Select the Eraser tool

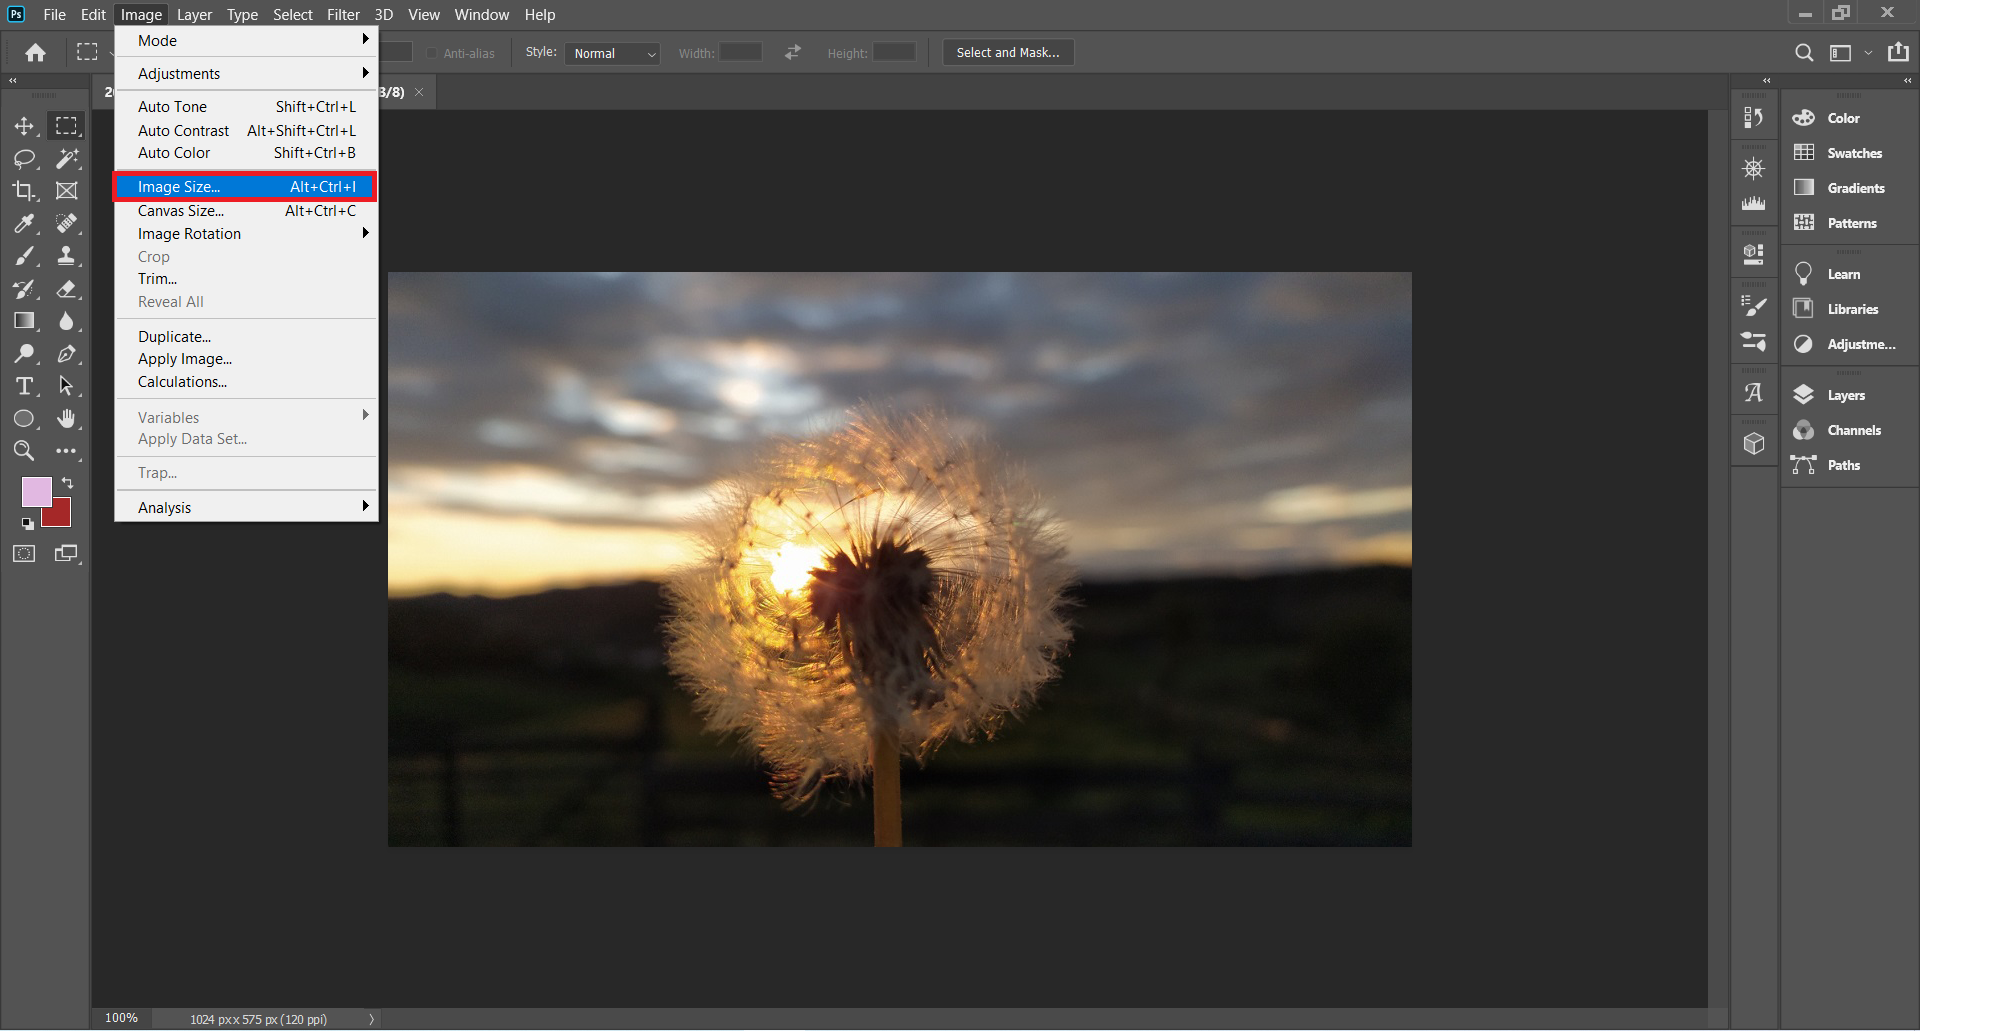tap(66, 289)
